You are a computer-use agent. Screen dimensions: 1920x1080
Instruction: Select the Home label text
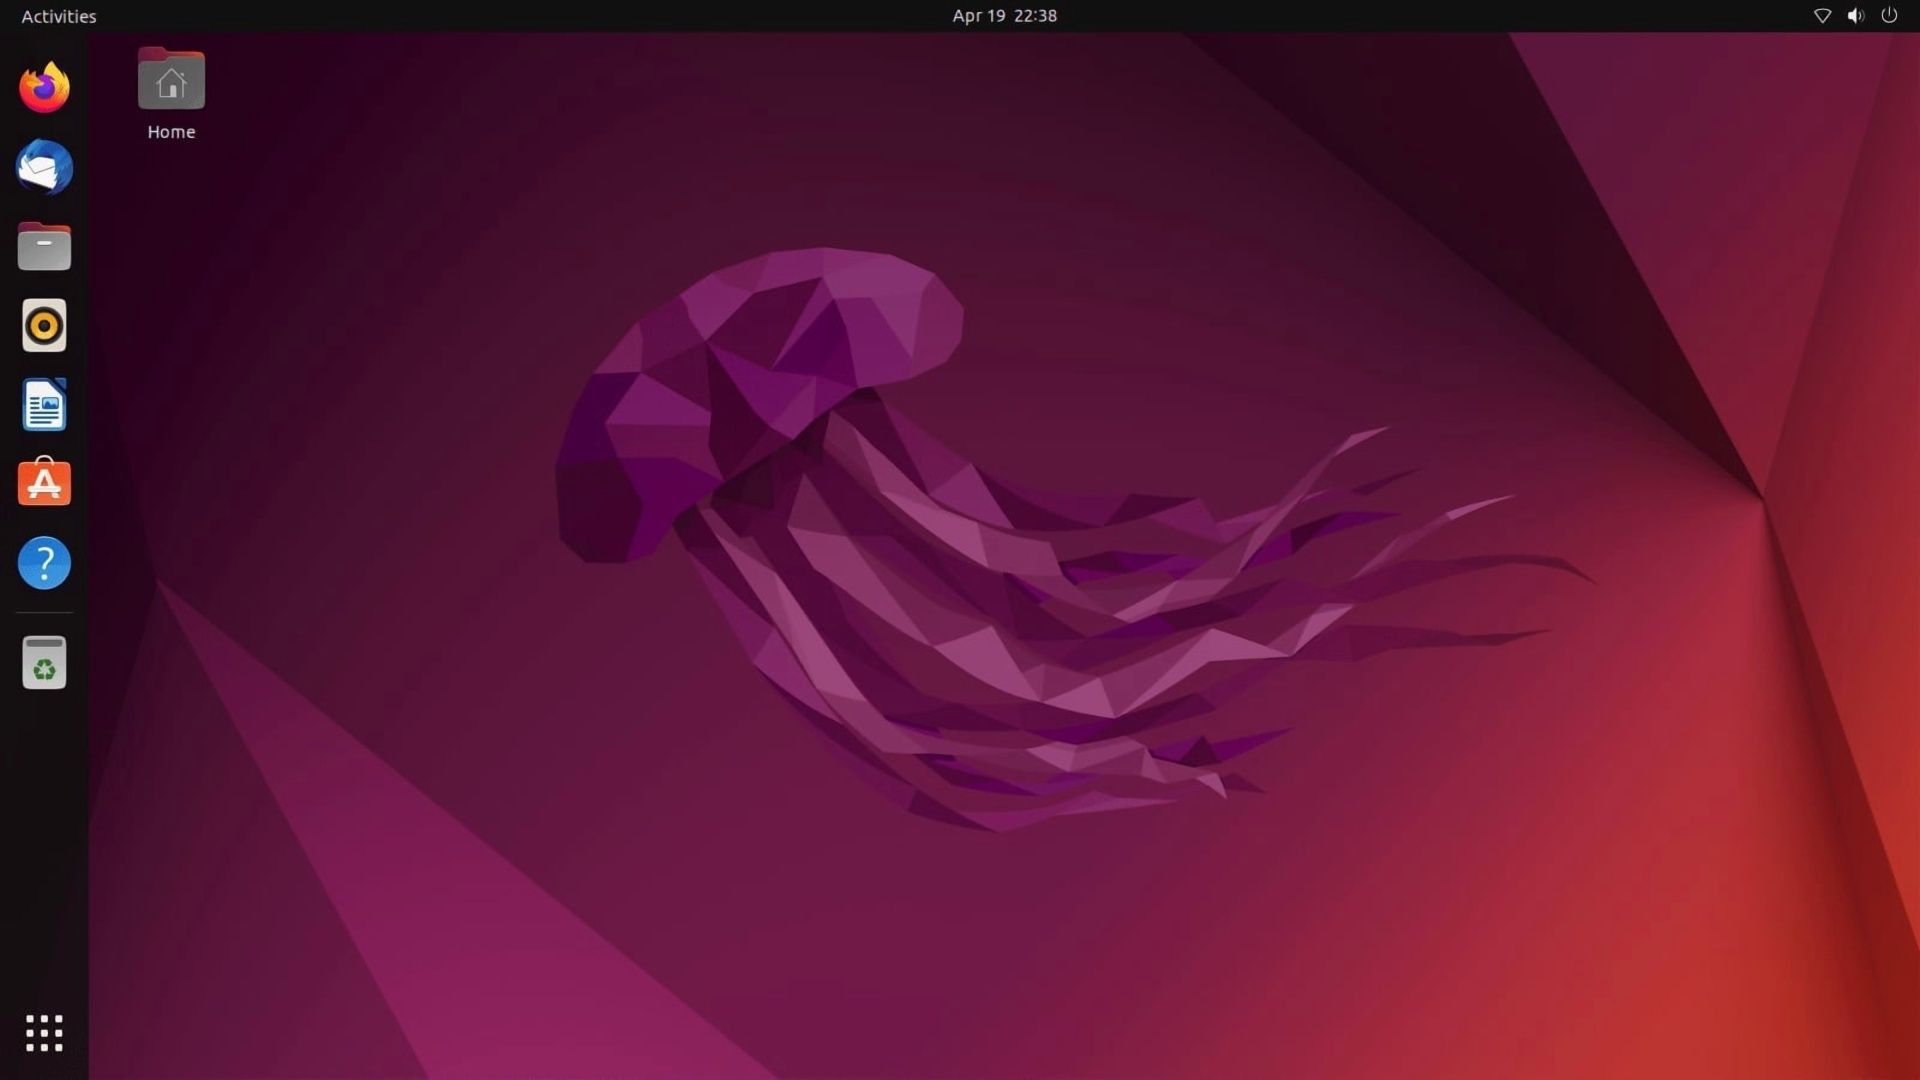point(171,132)
